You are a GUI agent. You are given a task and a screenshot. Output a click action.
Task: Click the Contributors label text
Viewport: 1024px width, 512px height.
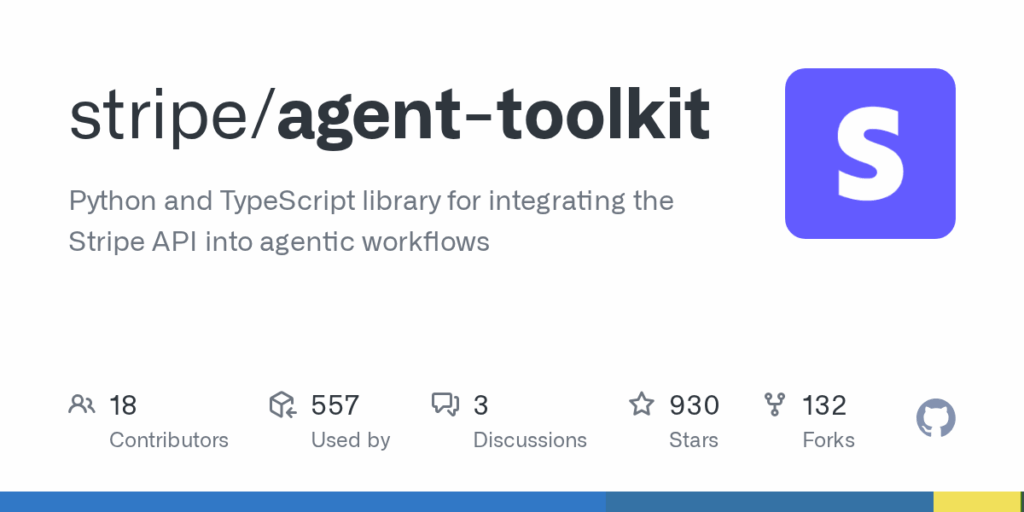pos(168,440)
